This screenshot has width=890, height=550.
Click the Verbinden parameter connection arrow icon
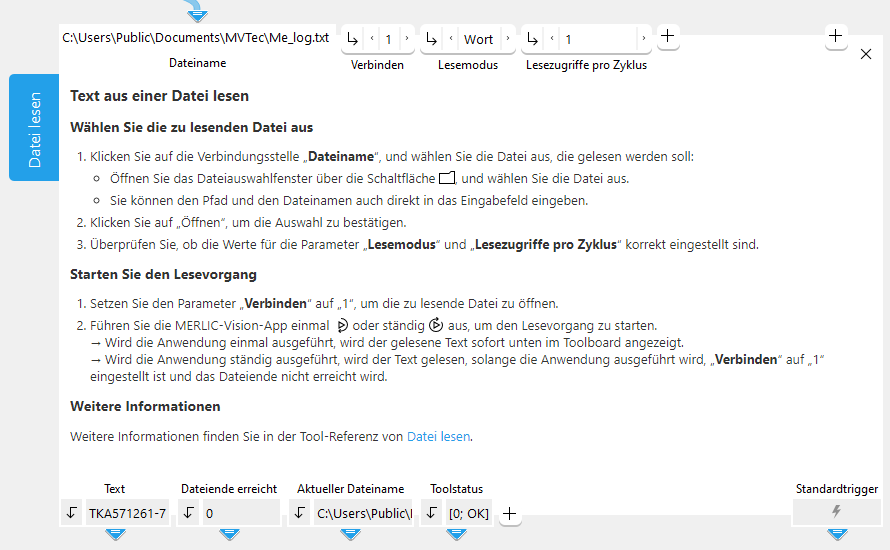pos(353,39)
